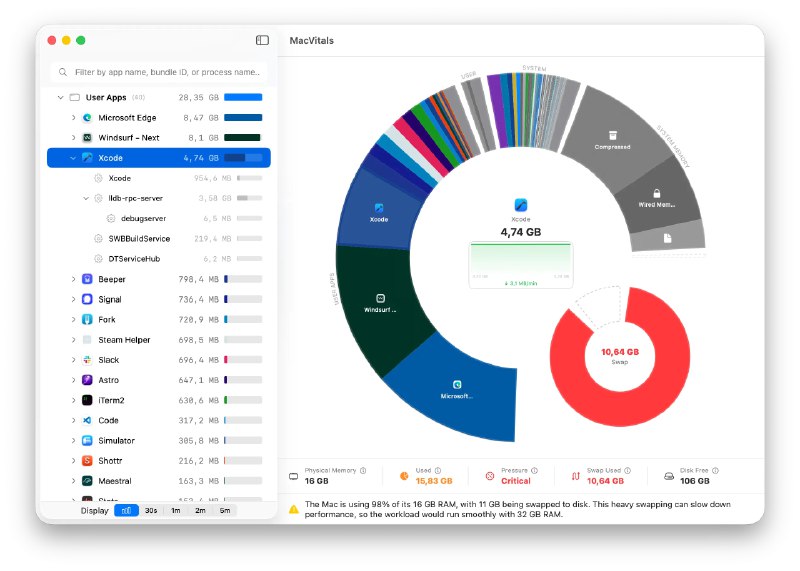Expand the Windsurf - Next row
800x571 pixels.
click(73, 138)
